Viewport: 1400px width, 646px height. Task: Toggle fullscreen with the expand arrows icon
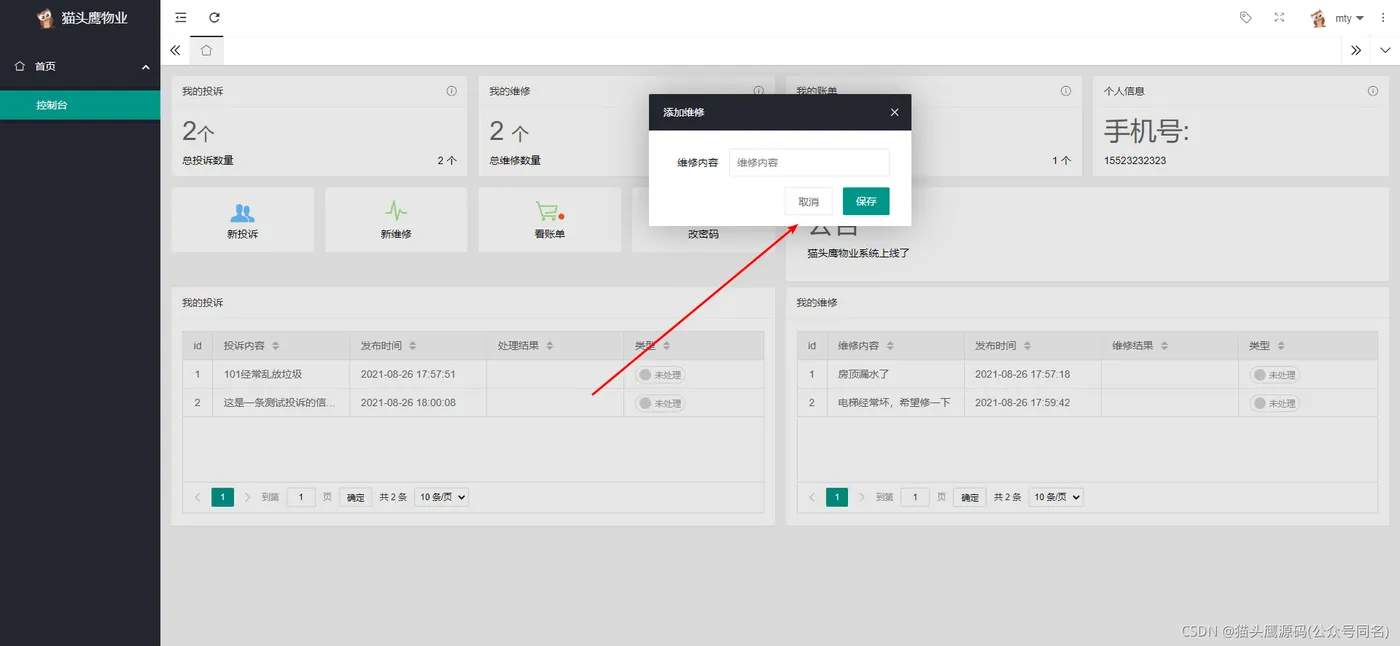tap(1279, 18)
